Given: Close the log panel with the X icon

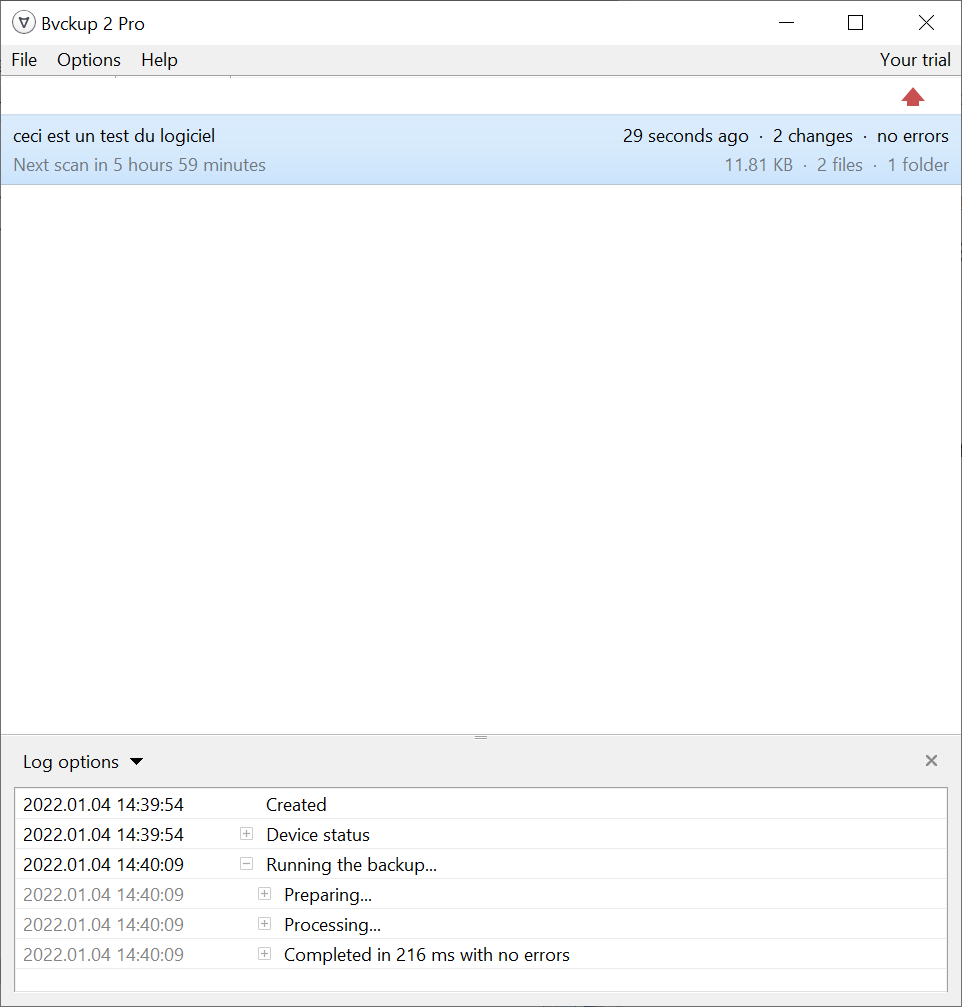Looking at the screenshot, I should [931, 761].
